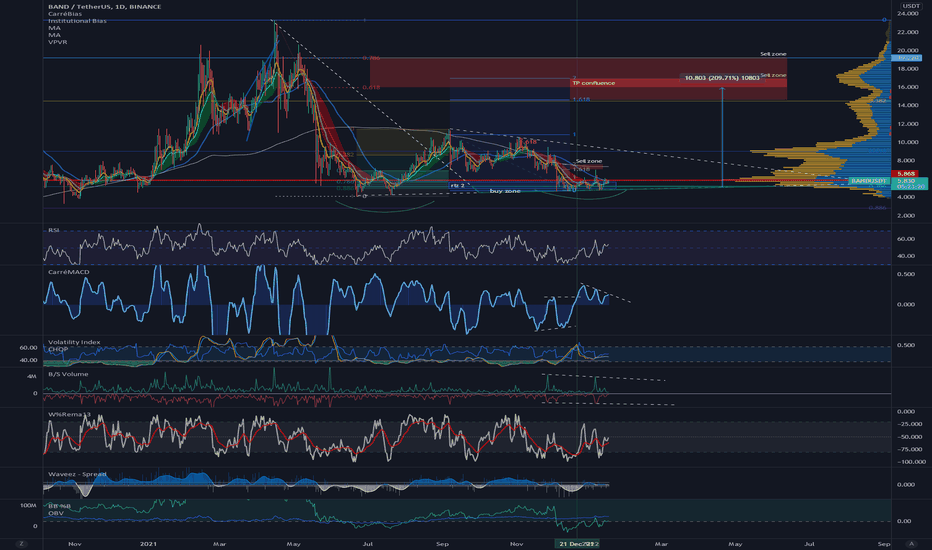This screenshot has width=932, height=550.
Task: Click the W%Rema 13 pane label
Action: tap(70, 414)
